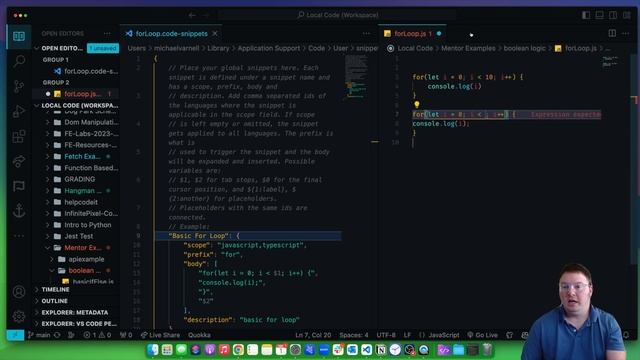
Task: Switch to the forLoop.js editor tab
Action: pyautogui.click(x=413, y=33)
